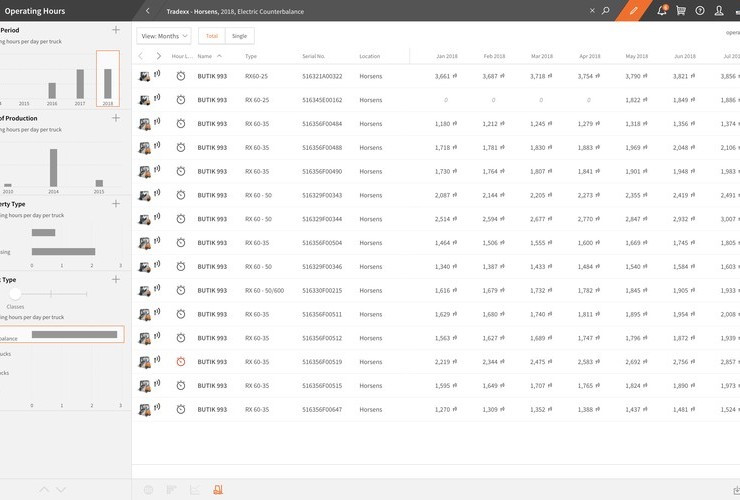This screenshot has width=740, height=500.
Task: Select the 2018 bar in Period chart
Action: [108, 78]
